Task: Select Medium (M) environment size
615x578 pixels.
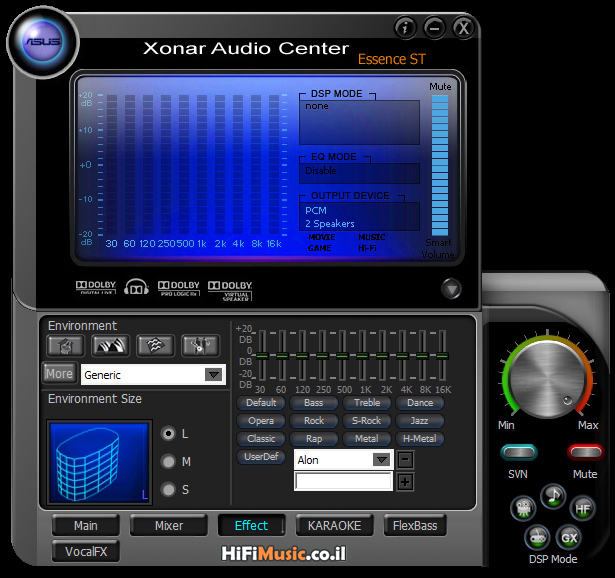Action: pyautogui.click(x=169, y=462)
